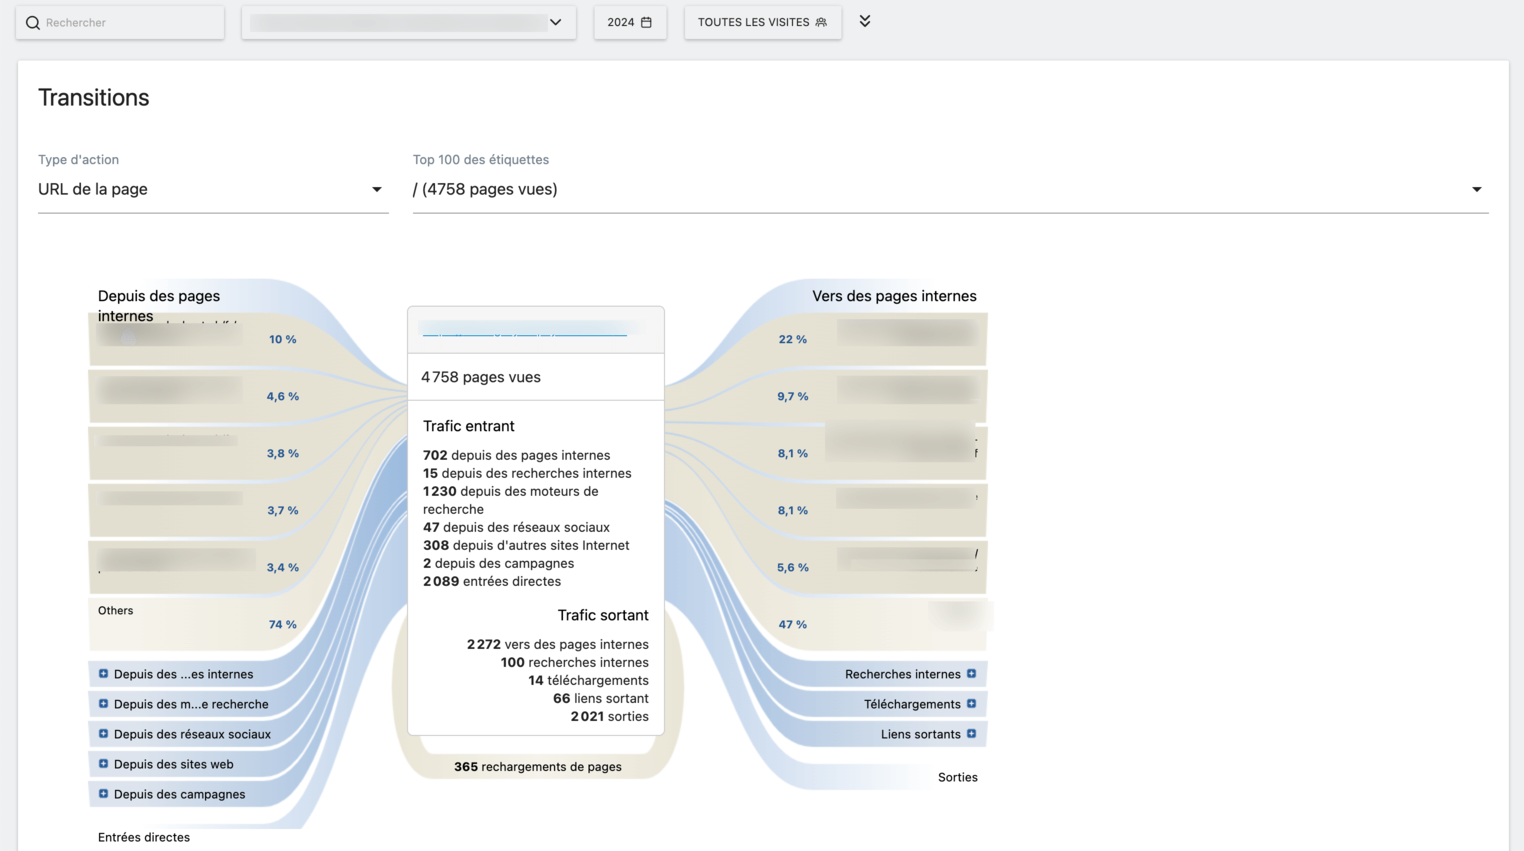
Task: Click the calendar icon next to 2024
Action: pyautogui.click(x=646, y=22)
